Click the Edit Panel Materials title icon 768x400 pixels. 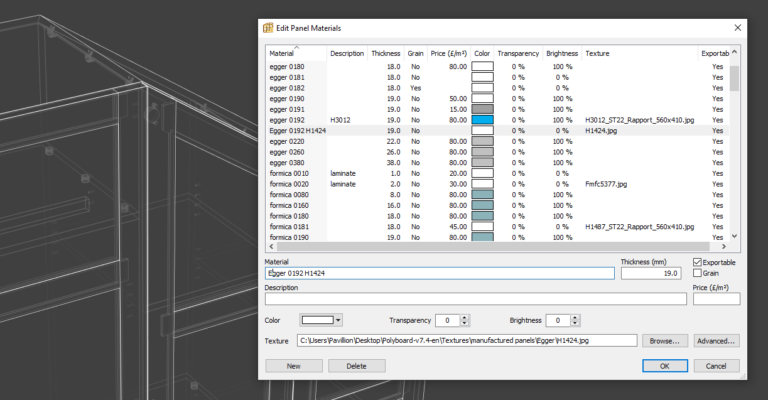point(267,27)
